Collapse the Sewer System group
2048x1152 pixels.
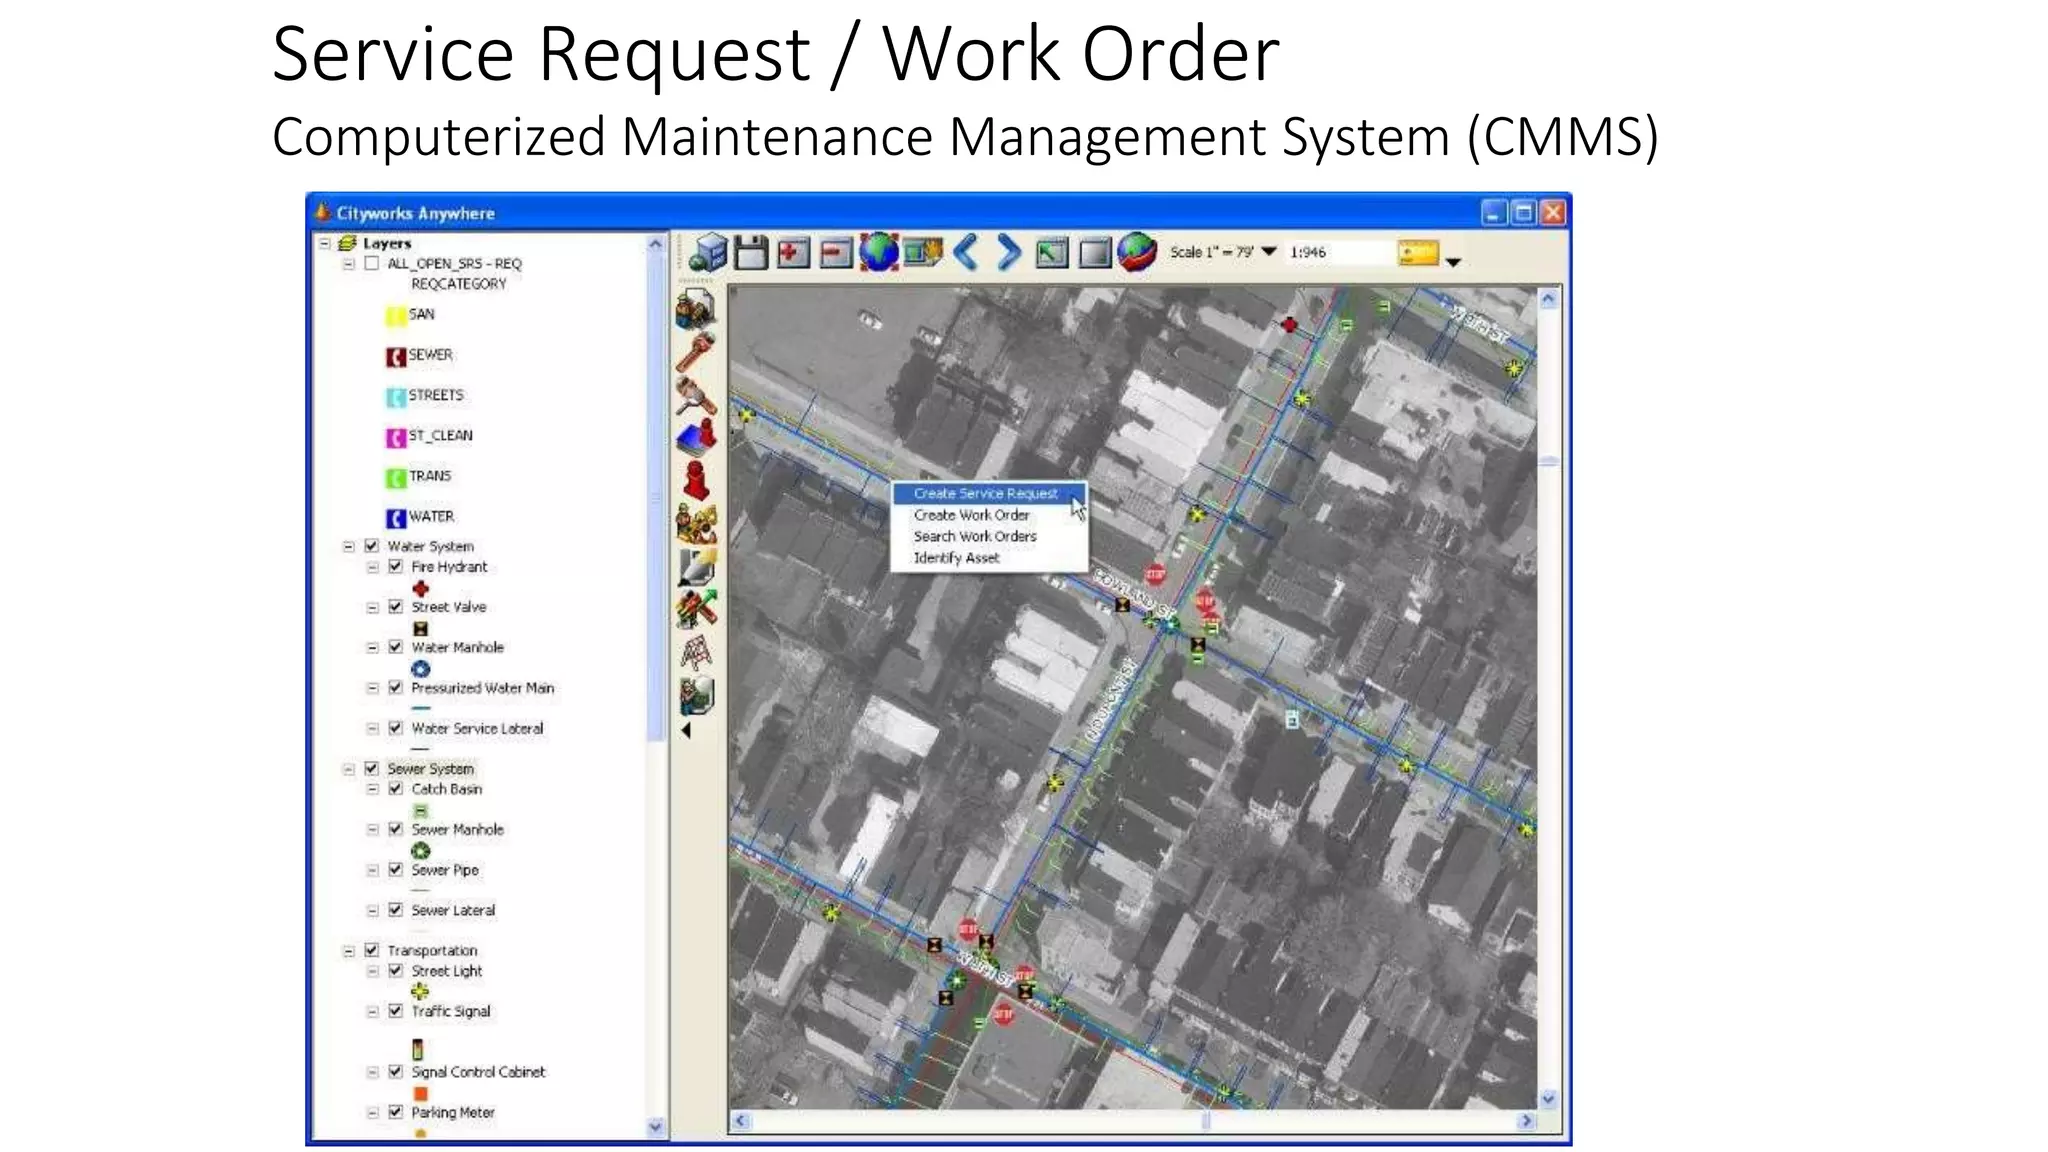tap(349, 768)
